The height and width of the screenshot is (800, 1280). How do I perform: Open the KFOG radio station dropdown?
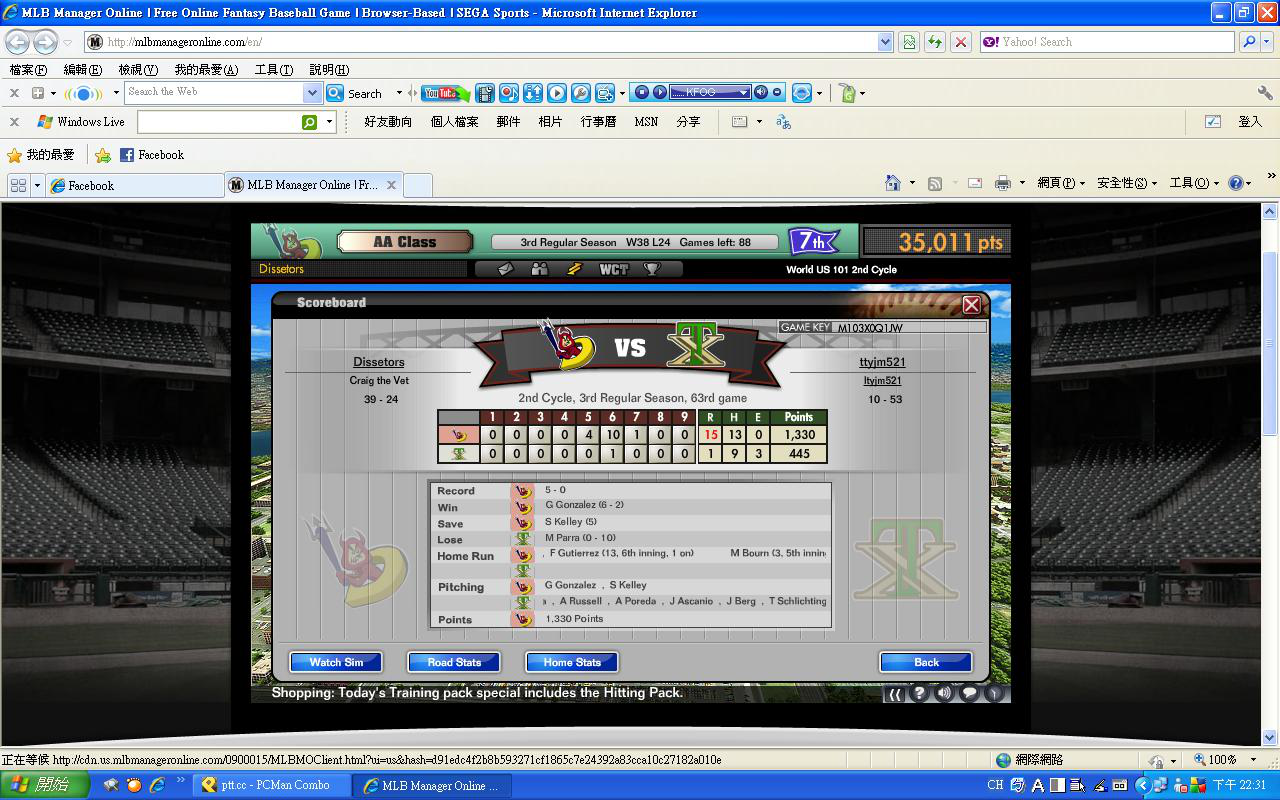coord(744,93)
